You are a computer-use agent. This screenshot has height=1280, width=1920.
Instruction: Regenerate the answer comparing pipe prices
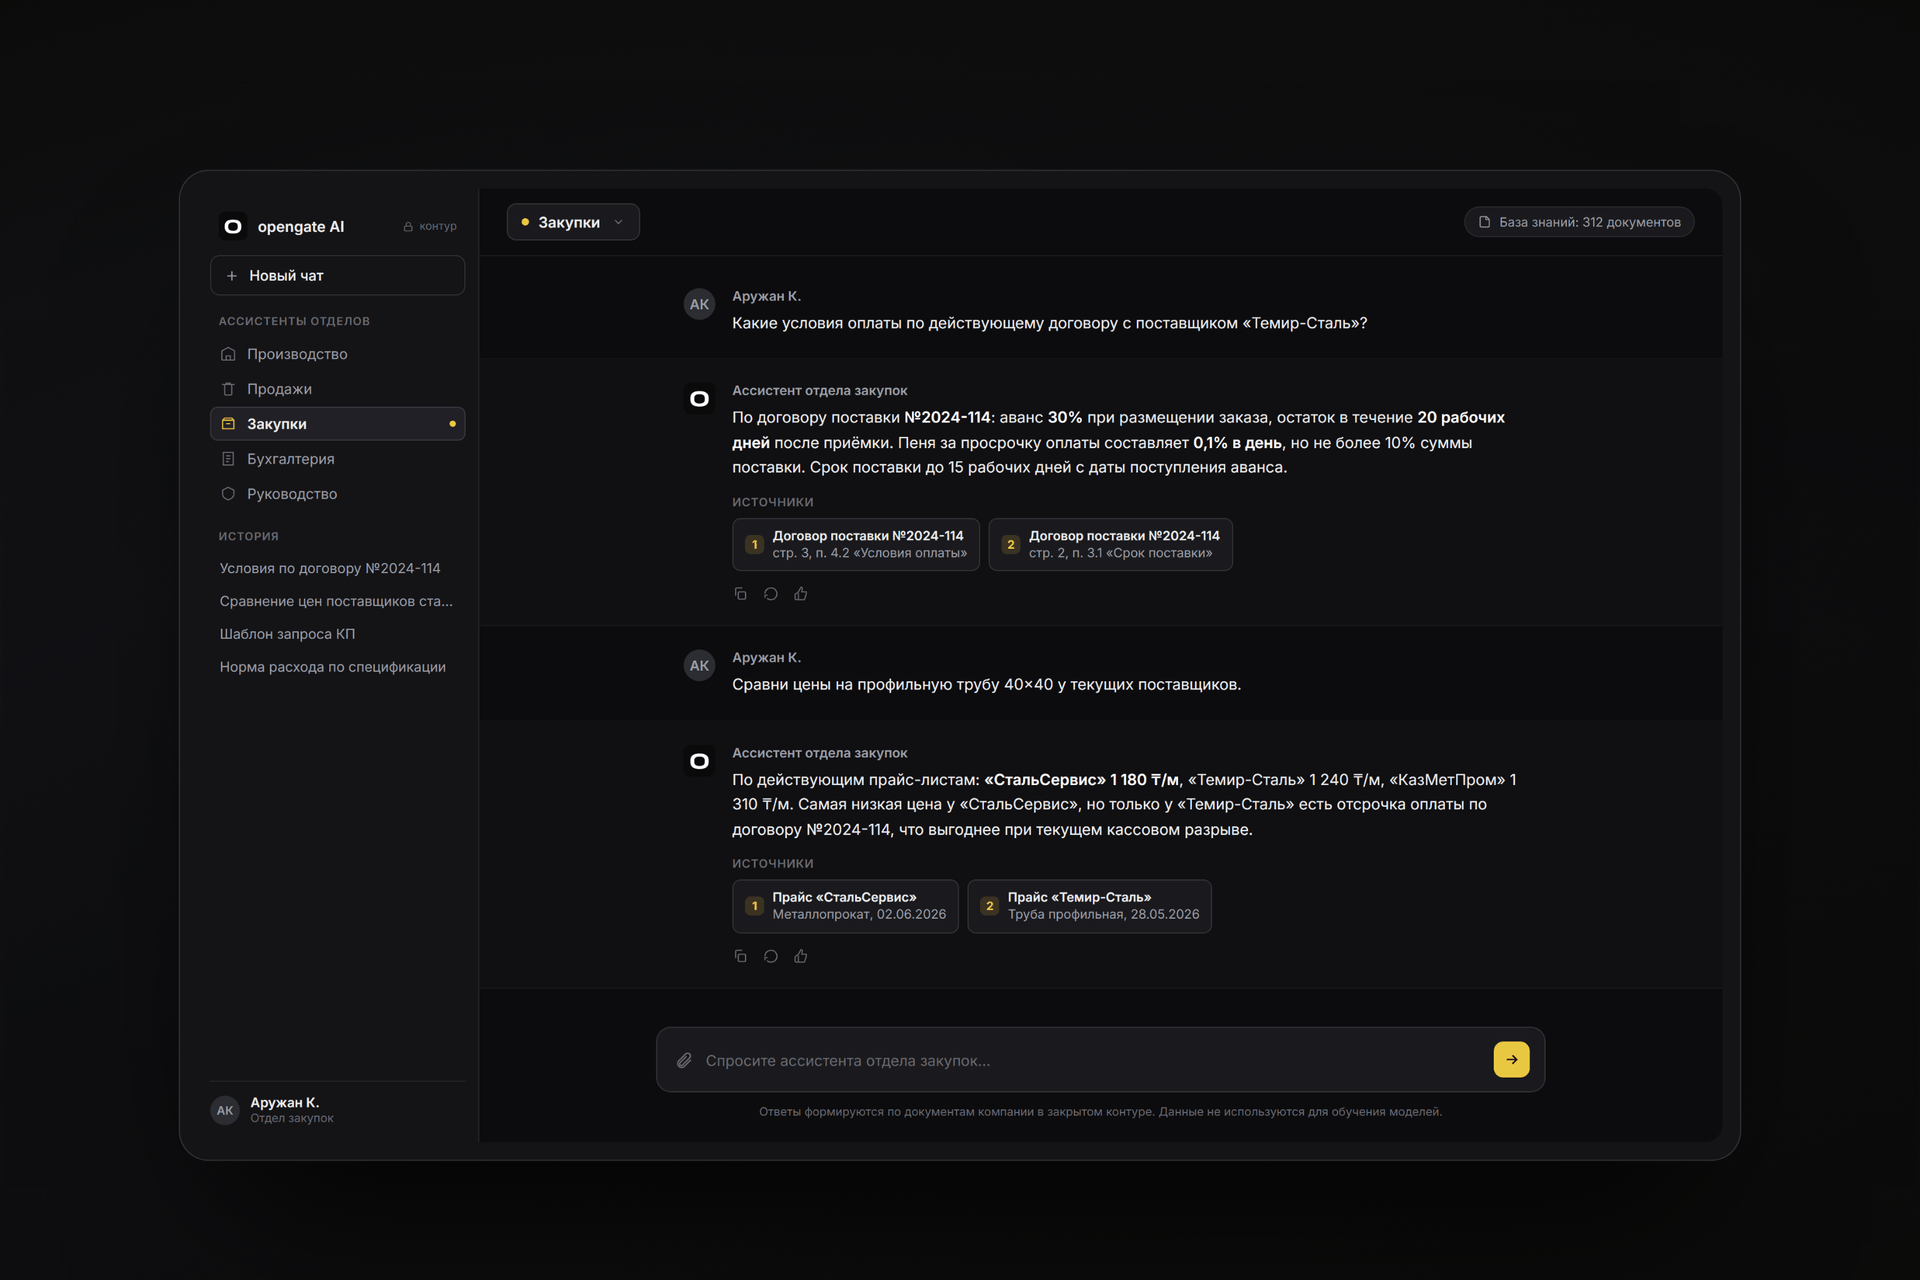771,956
